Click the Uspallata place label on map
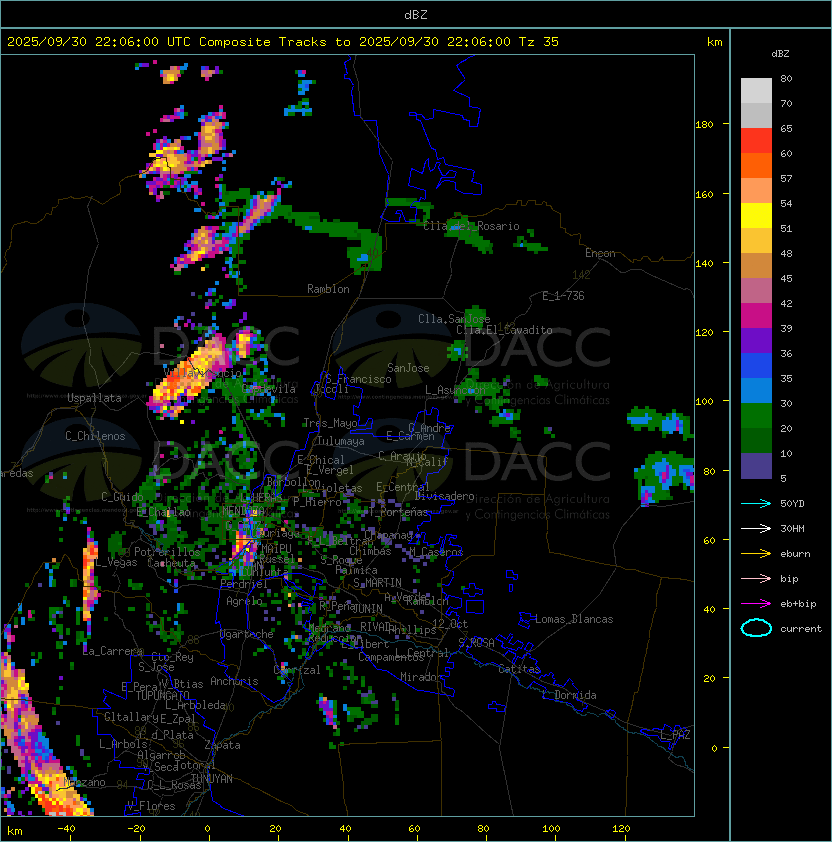 94,398
